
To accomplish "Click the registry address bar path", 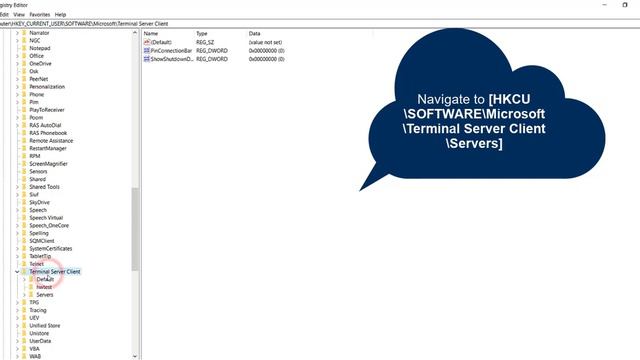I will 84,24.
